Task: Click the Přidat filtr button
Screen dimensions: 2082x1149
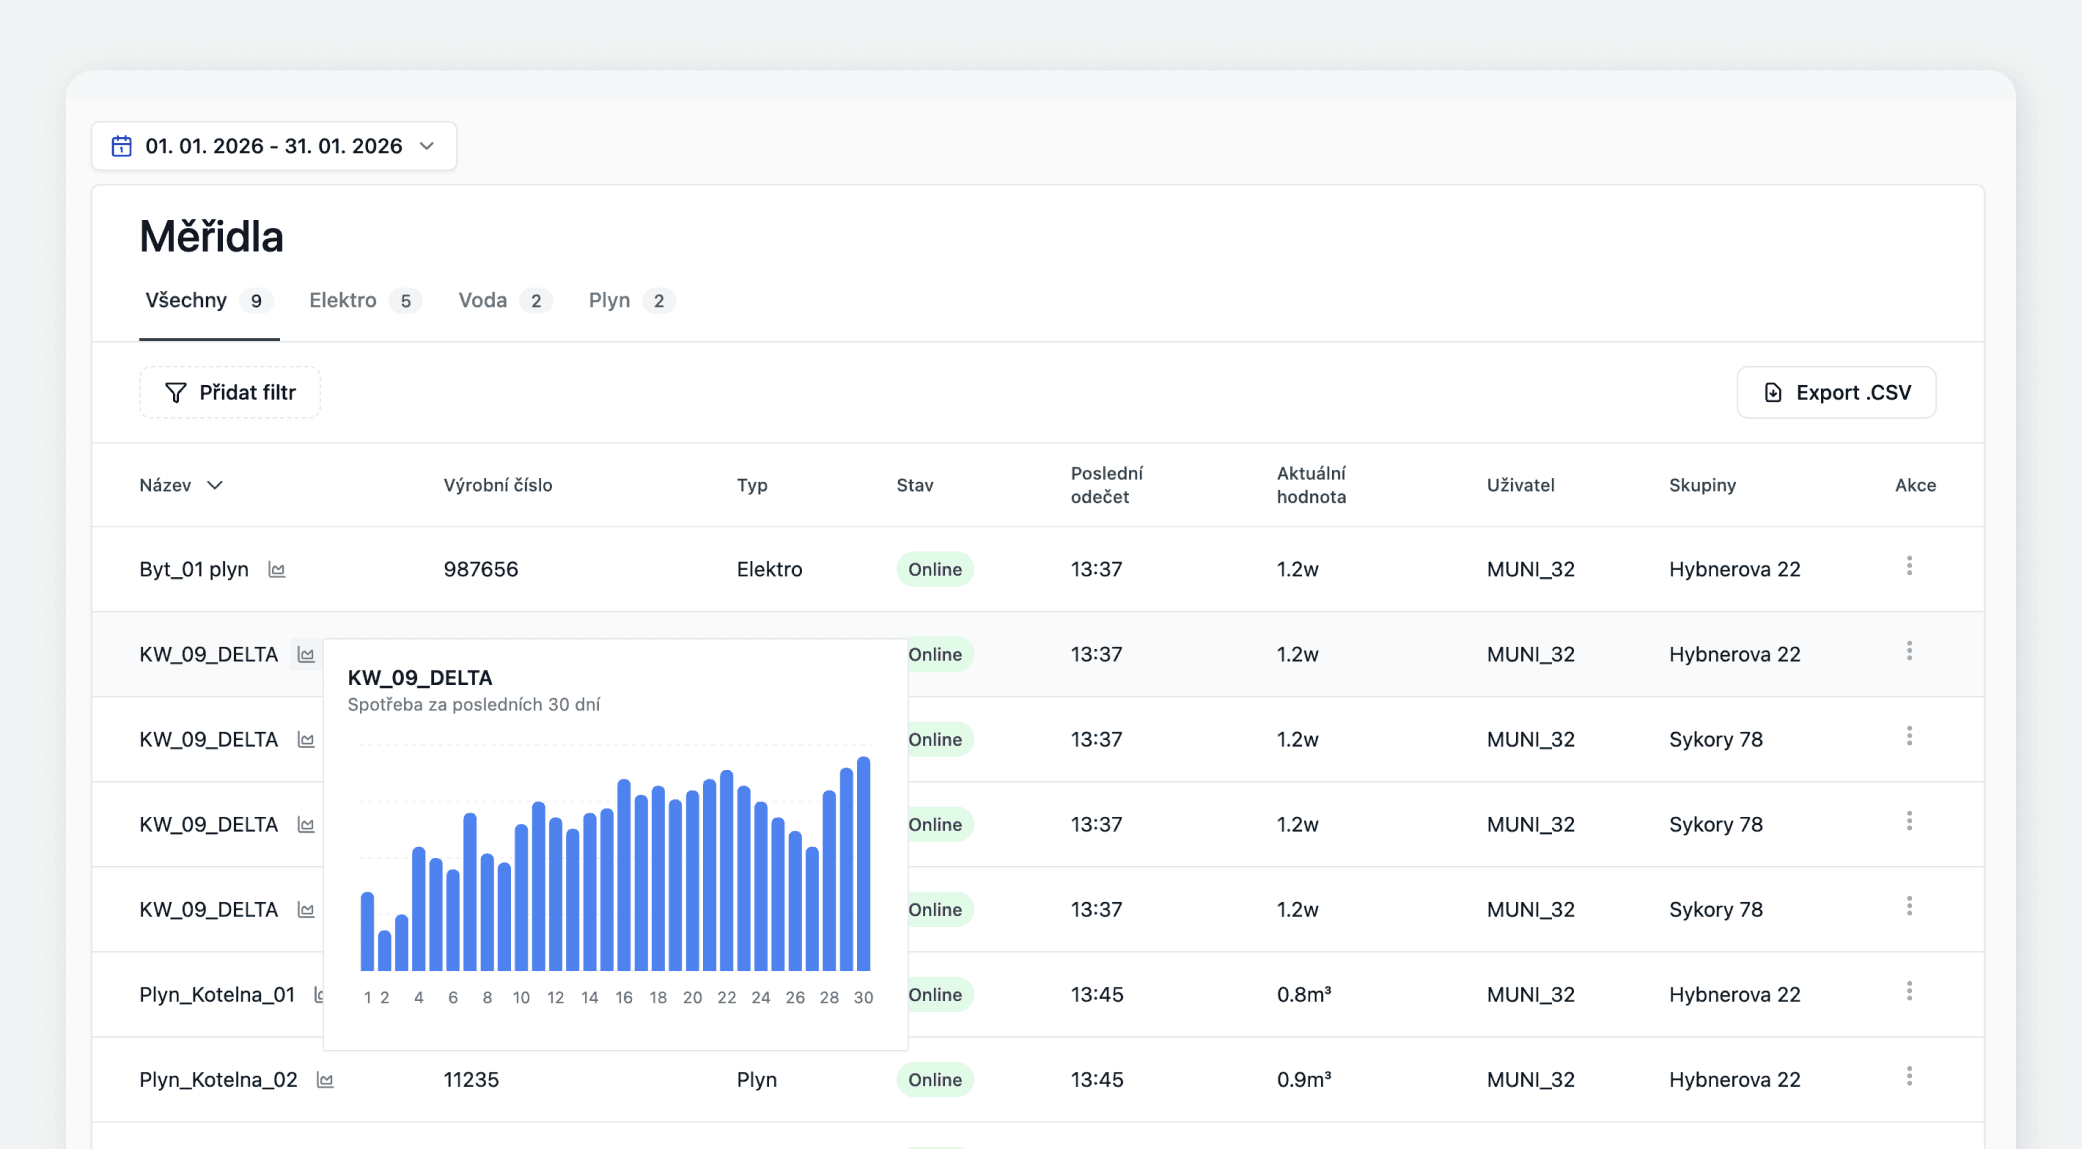Action: [x=230, y=392]
